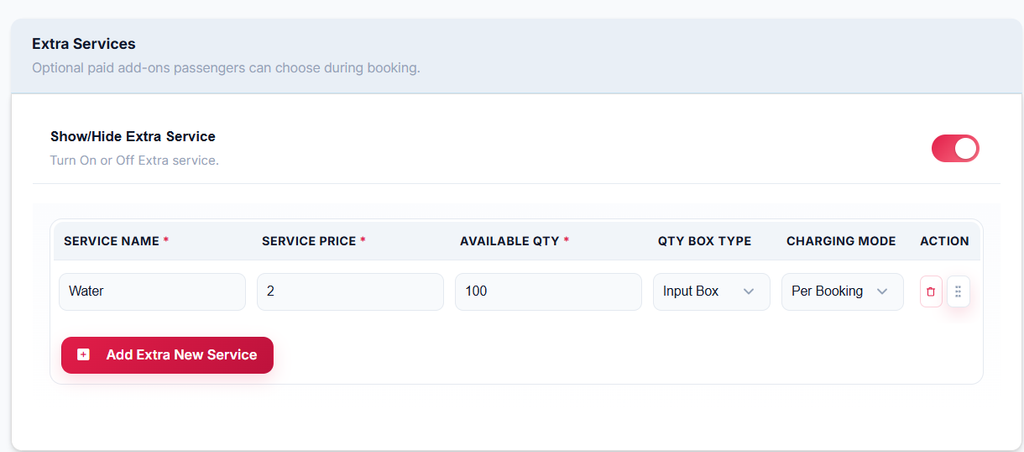
Task: Delete the Water service row
Action: click(x=931, y=291)
